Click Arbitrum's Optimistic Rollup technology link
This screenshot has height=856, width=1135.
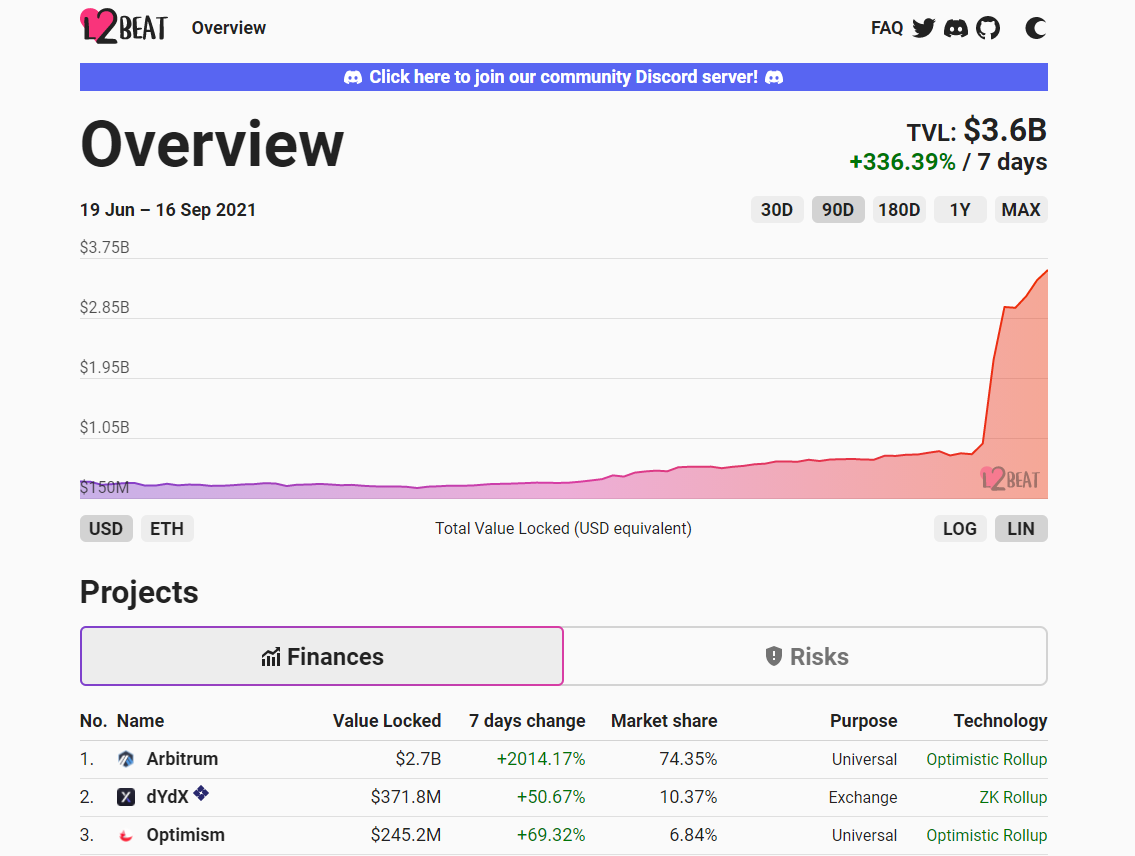pos(987,759)
